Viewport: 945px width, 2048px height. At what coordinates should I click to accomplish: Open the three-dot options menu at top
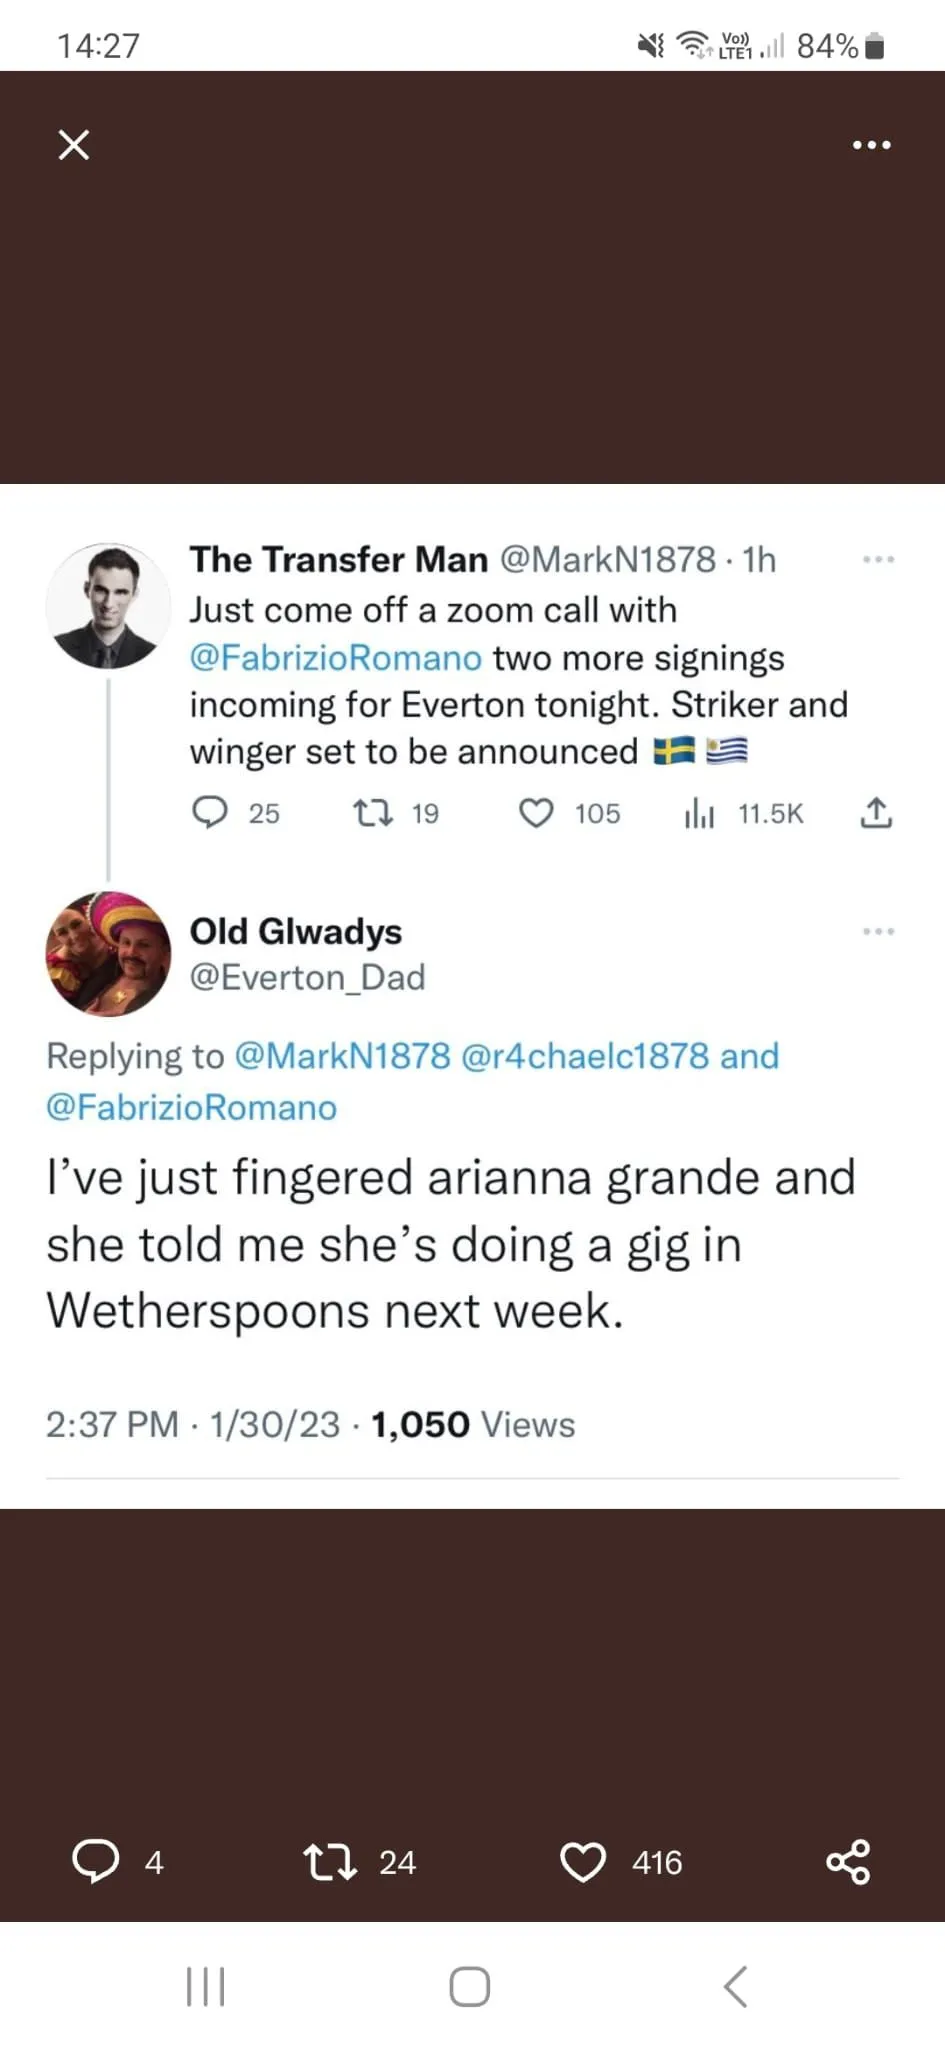[x=871, y=145]
